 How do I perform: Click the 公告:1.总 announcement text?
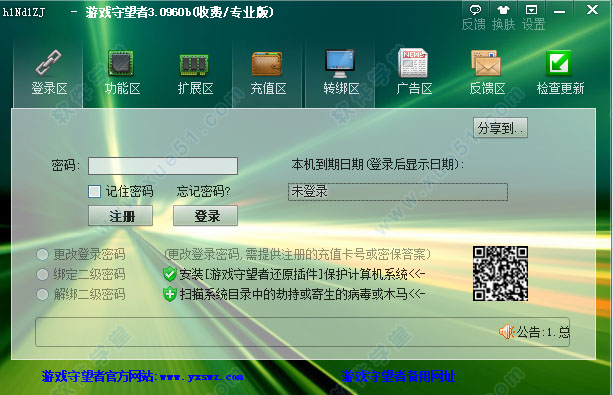[x=543, y=332]
